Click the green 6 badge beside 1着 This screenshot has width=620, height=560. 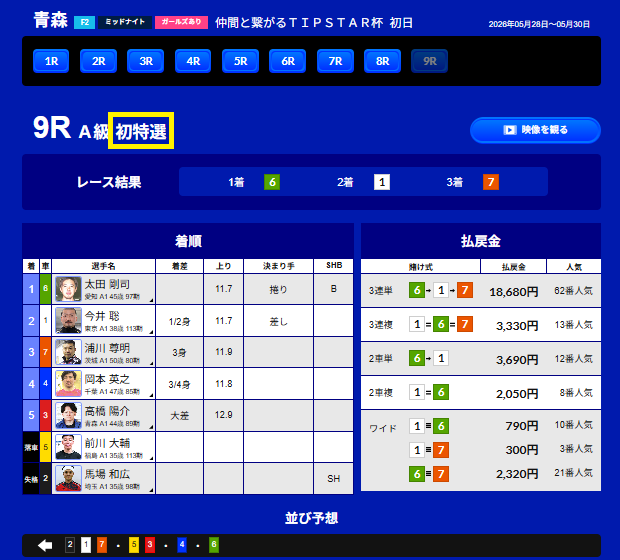[272, 182]
